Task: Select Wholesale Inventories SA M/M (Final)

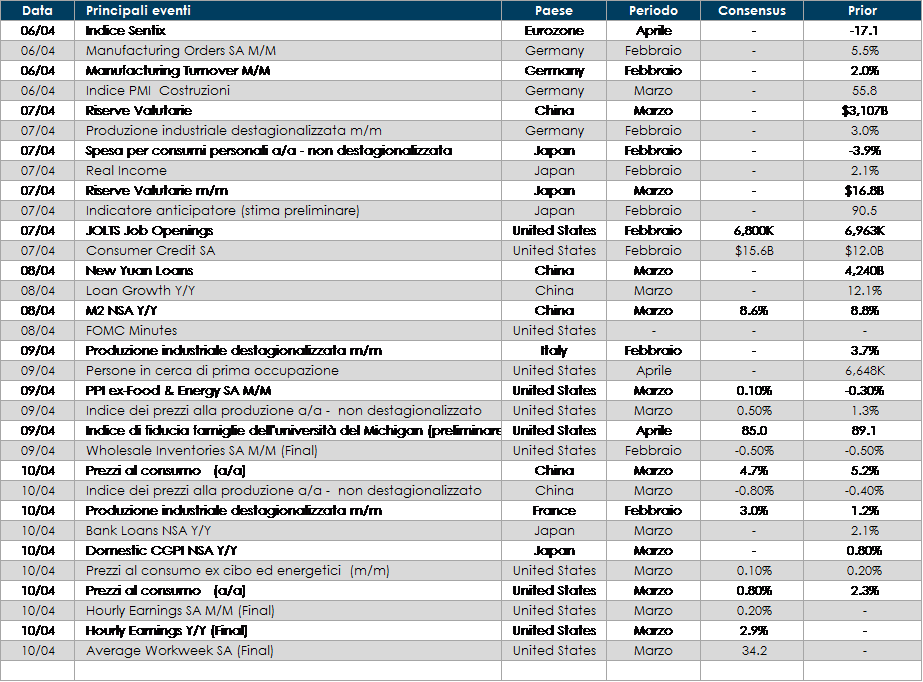Action: point(201,451)
